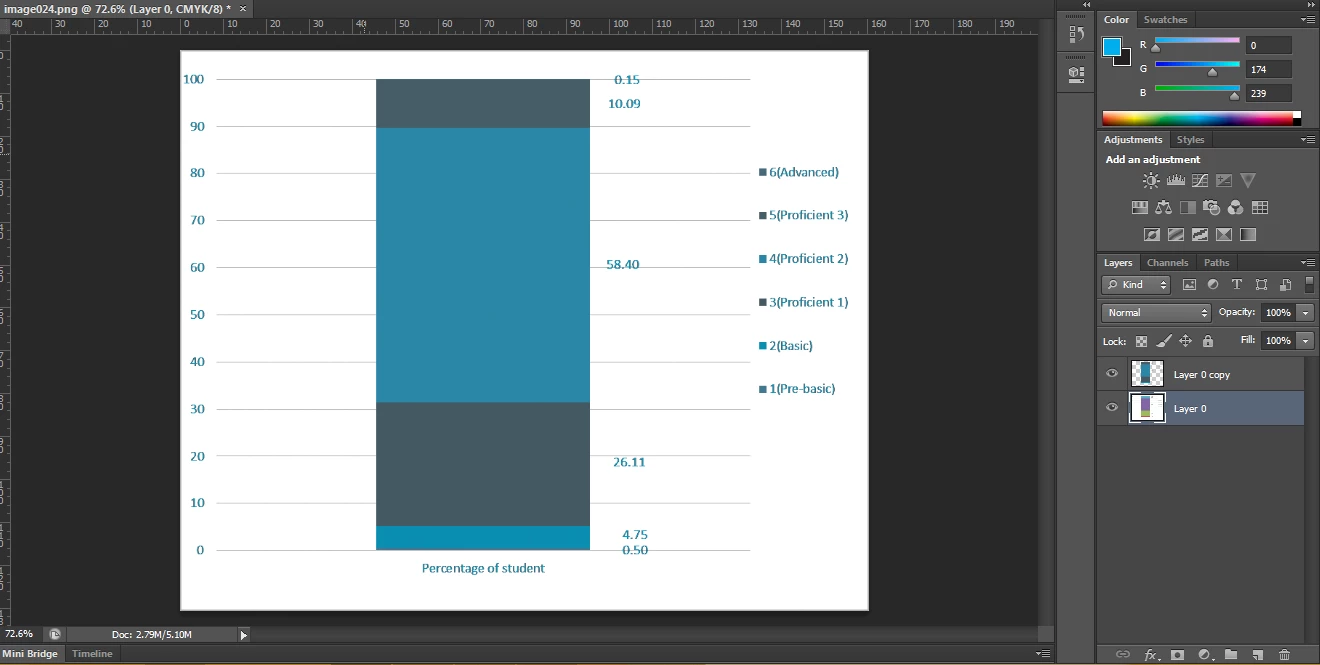Open the Adjustments panel flyout menu
The width and height of the screenshot is (1320, 665).
[1308, 140]
